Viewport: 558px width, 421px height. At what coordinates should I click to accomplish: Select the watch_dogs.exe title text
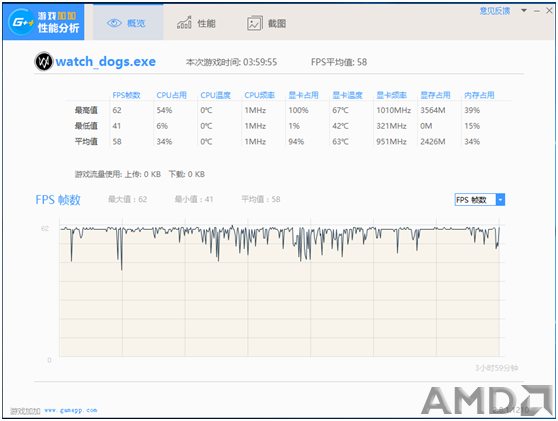(105, 62)
